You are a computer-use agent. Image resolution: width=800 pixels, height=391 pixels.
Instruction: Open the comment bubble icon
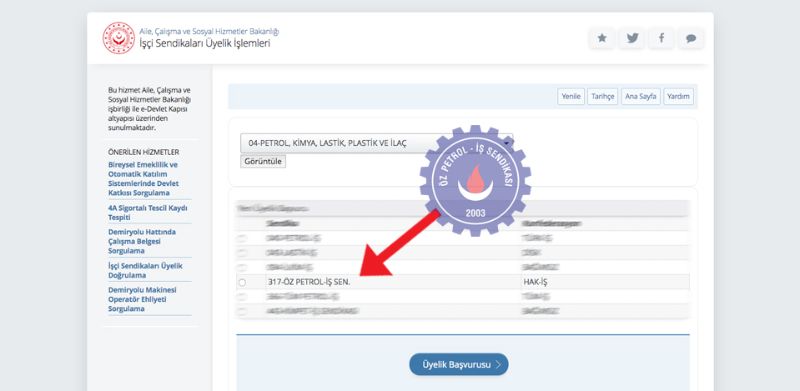click(691, 38)
